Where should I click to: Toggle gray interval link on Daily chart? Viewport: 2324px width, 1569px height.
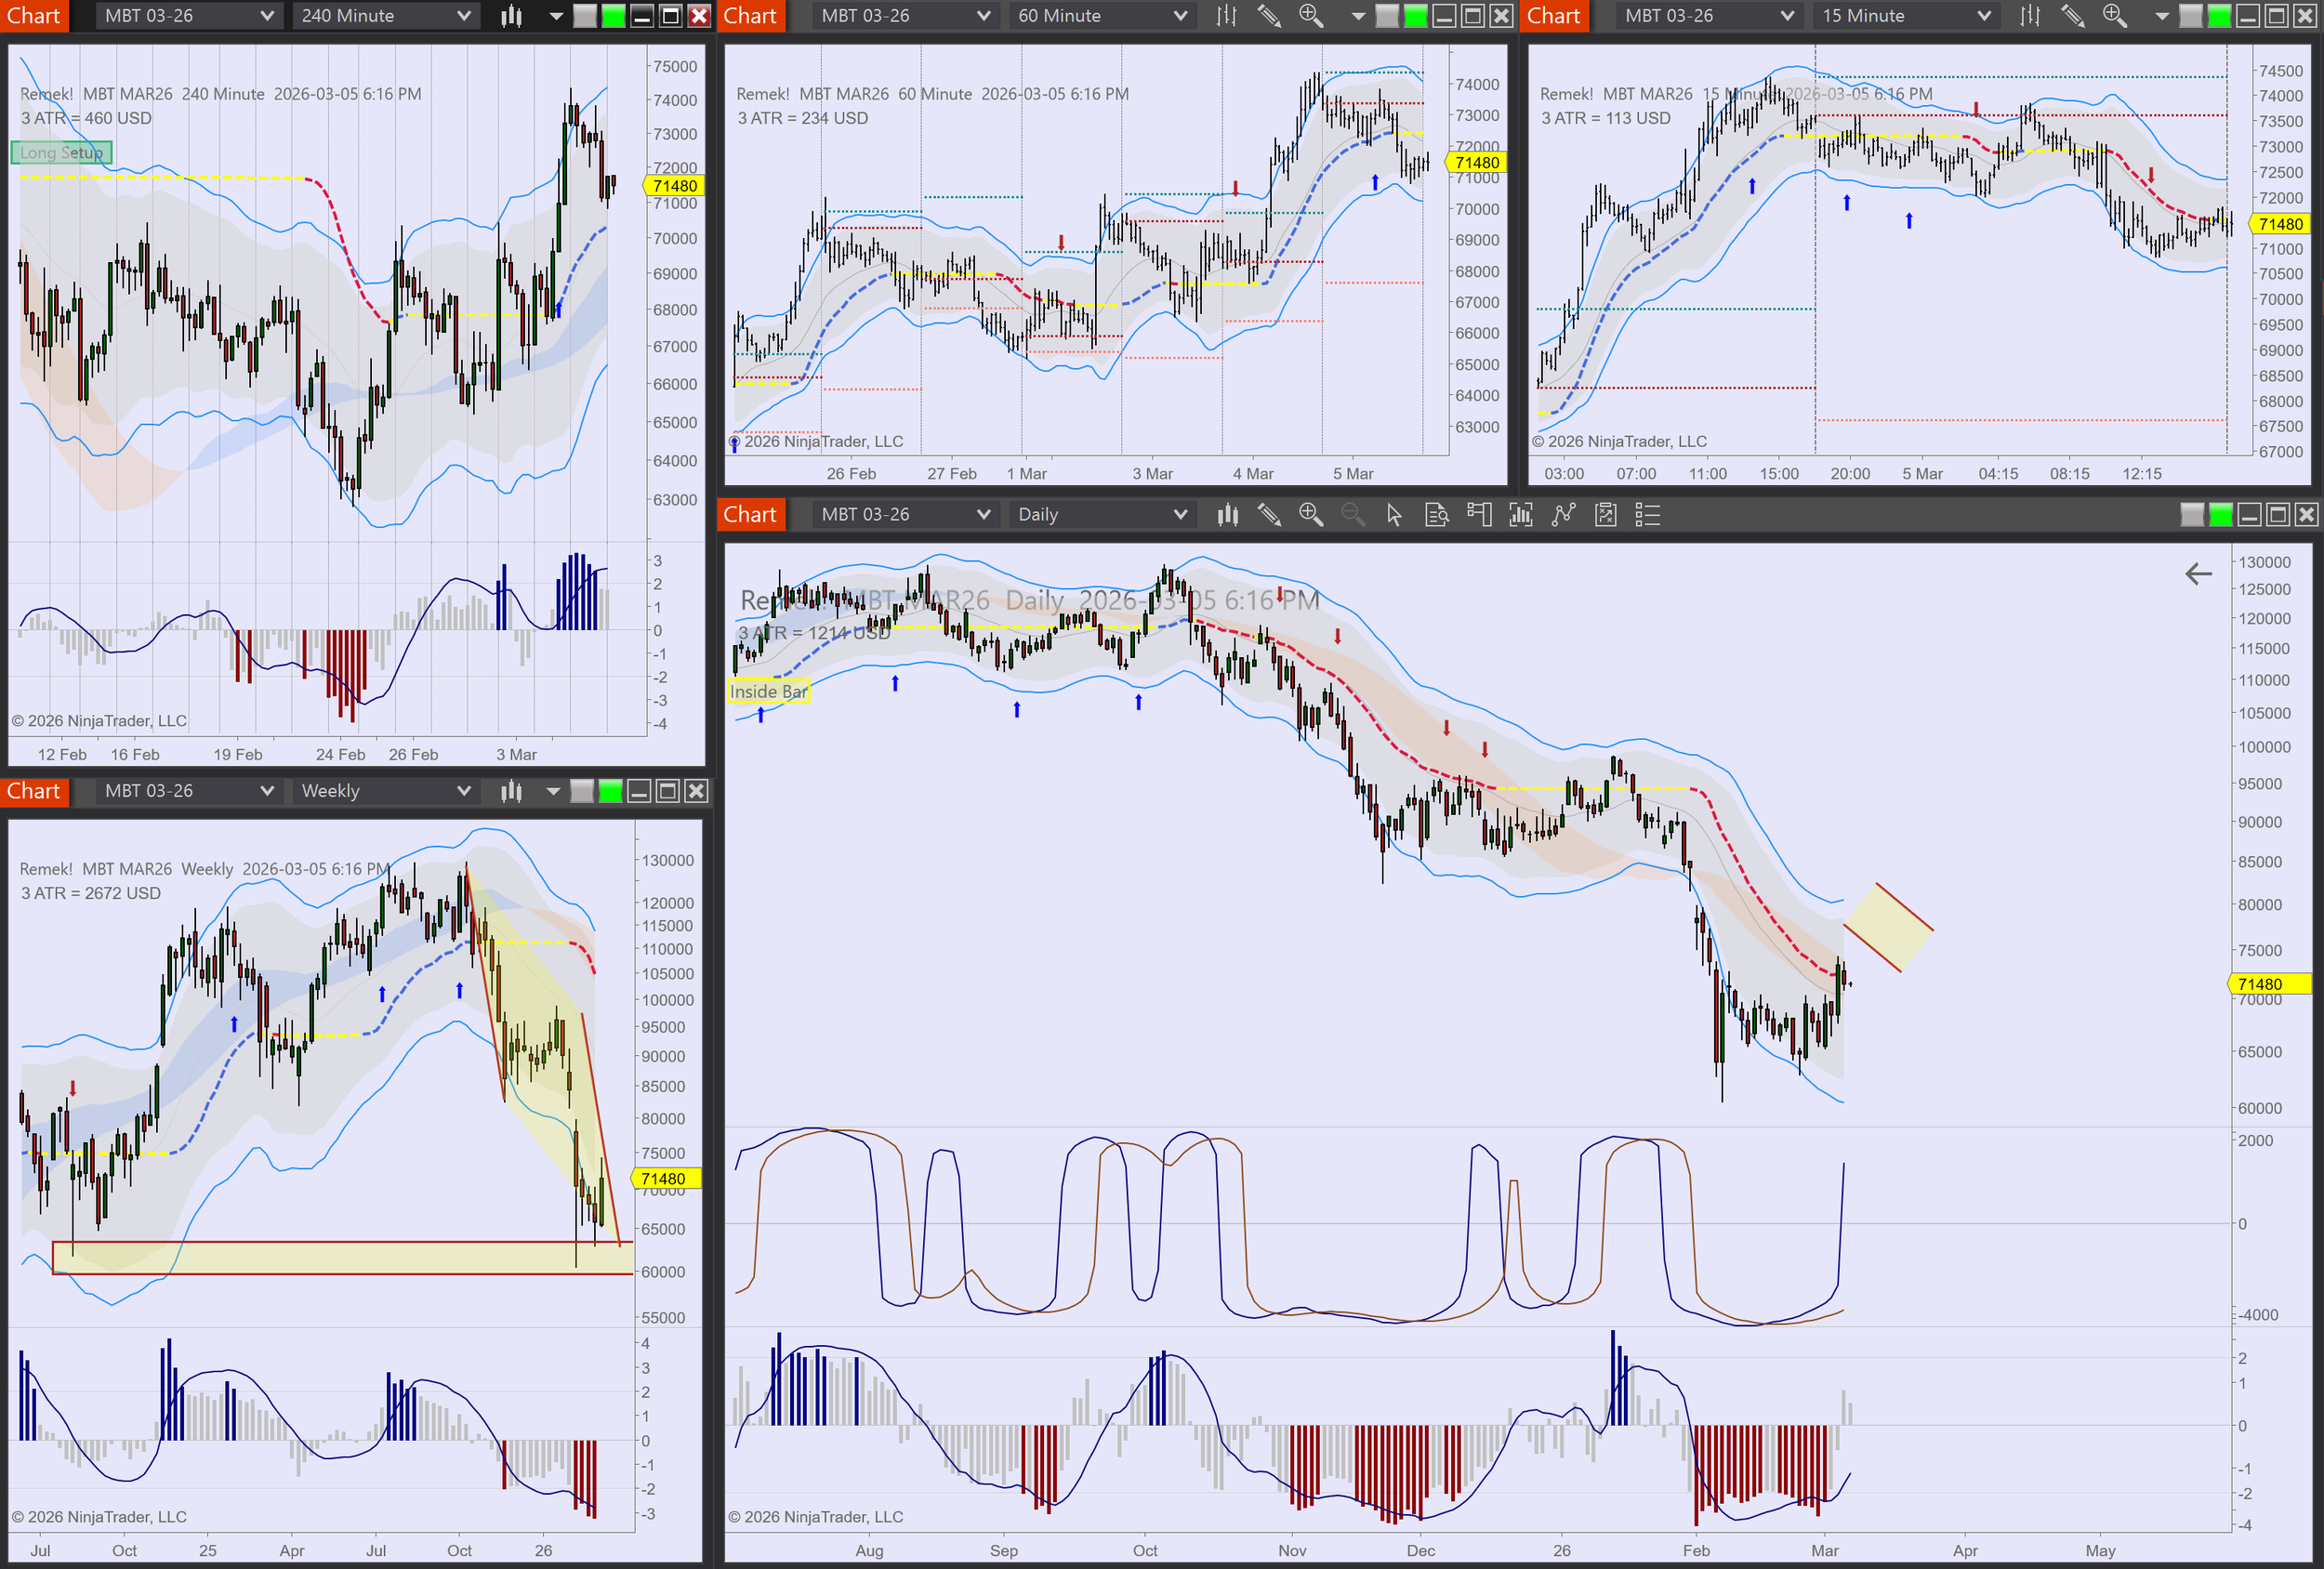point(2191,515)
